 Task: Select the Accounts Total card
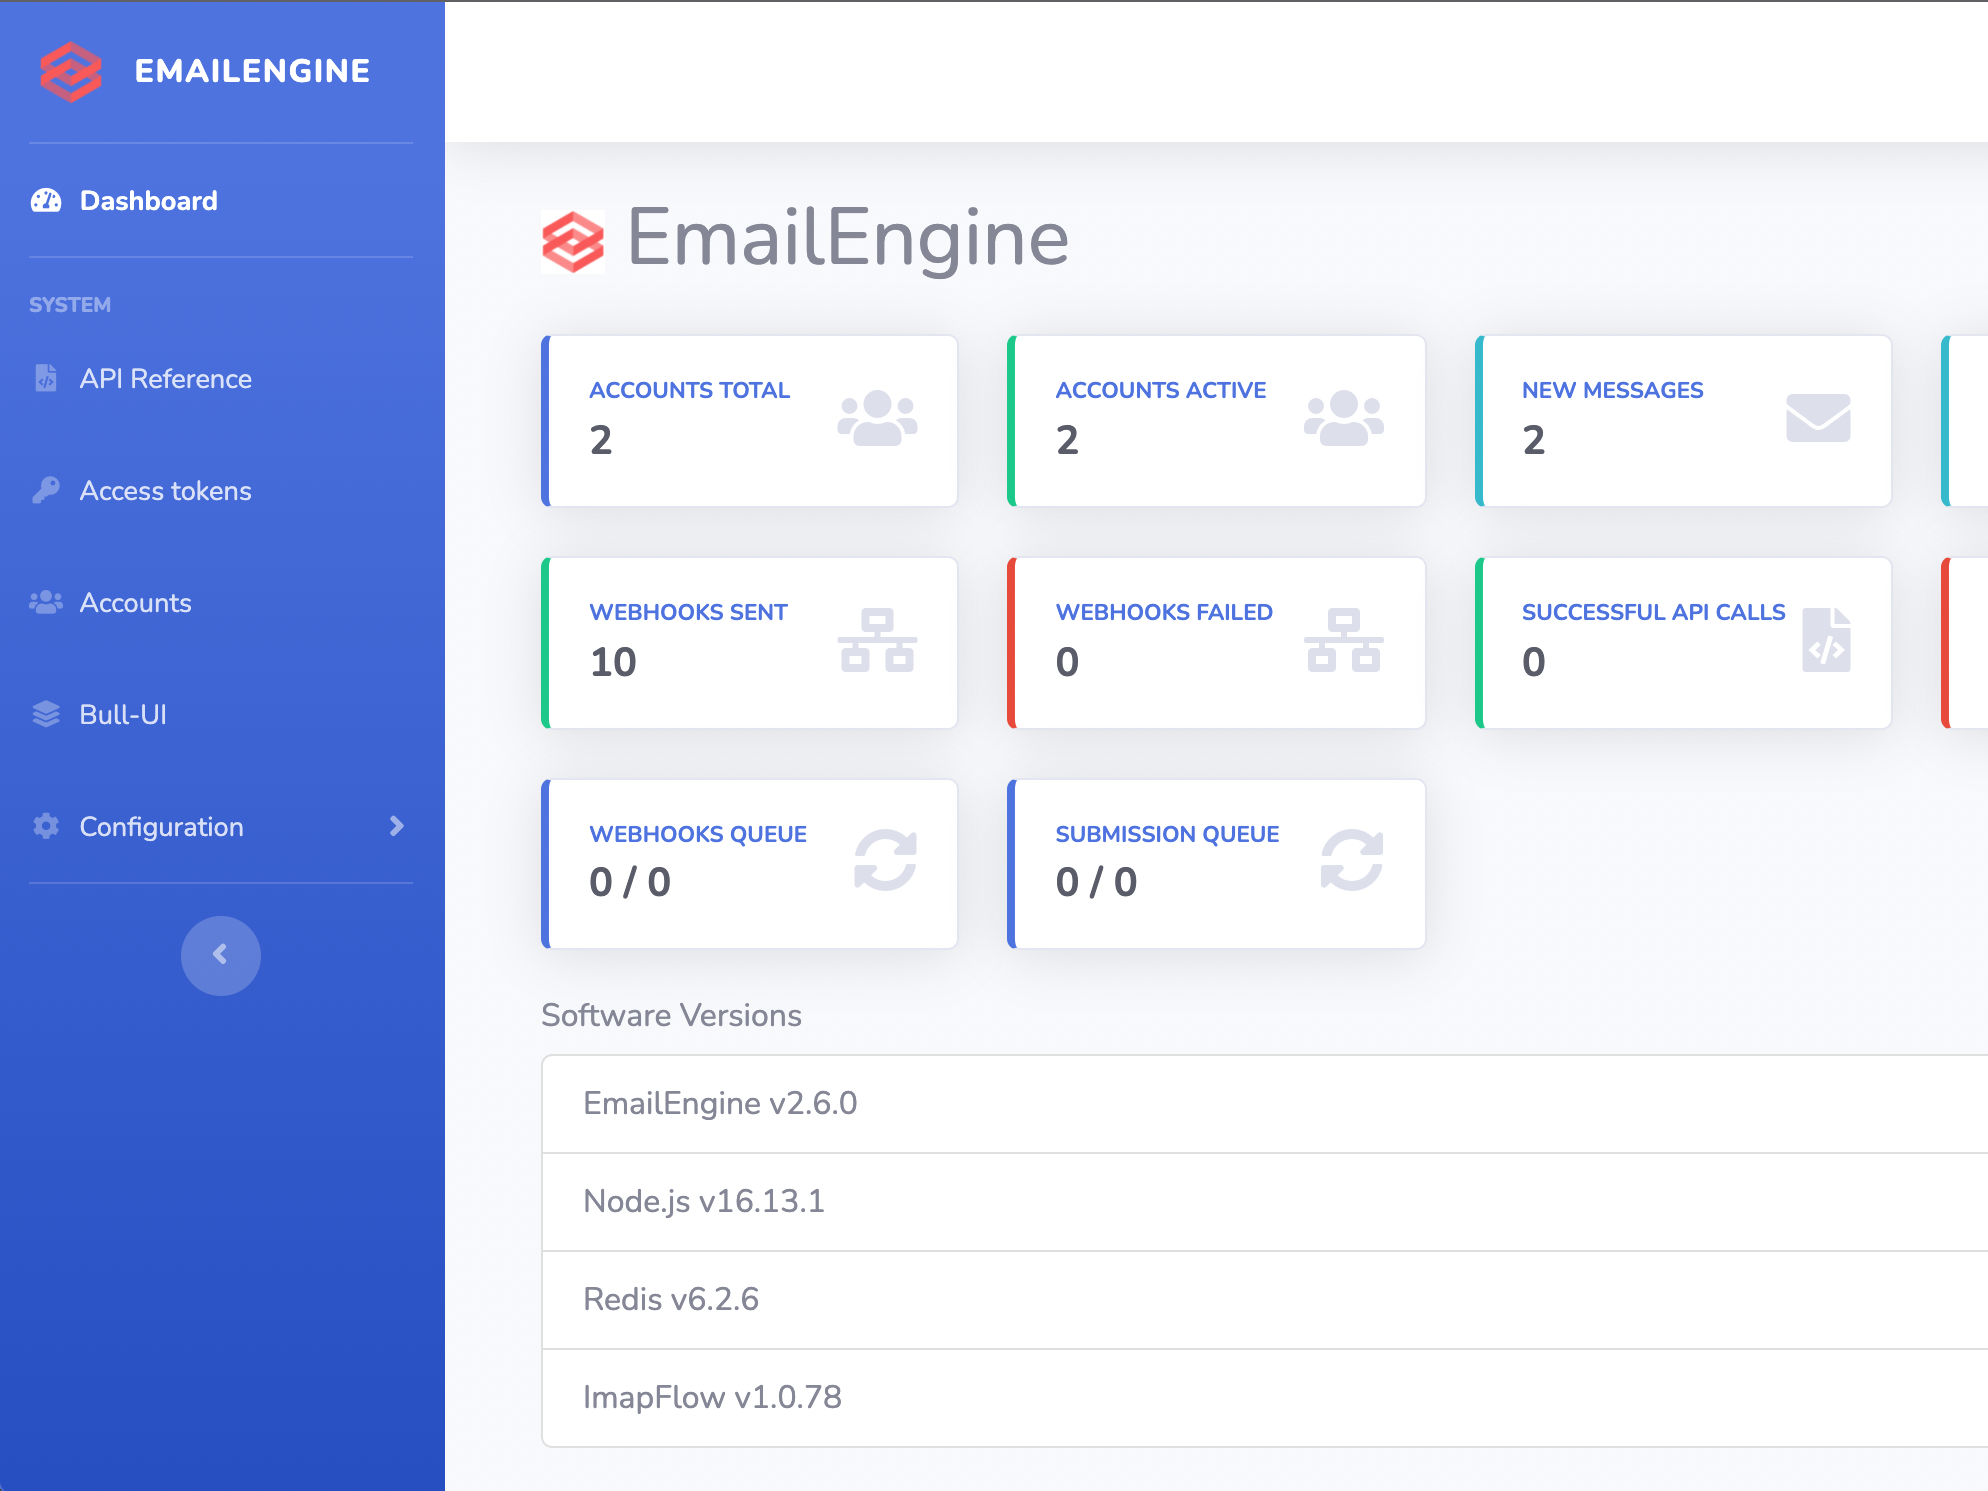click(750, 420)
